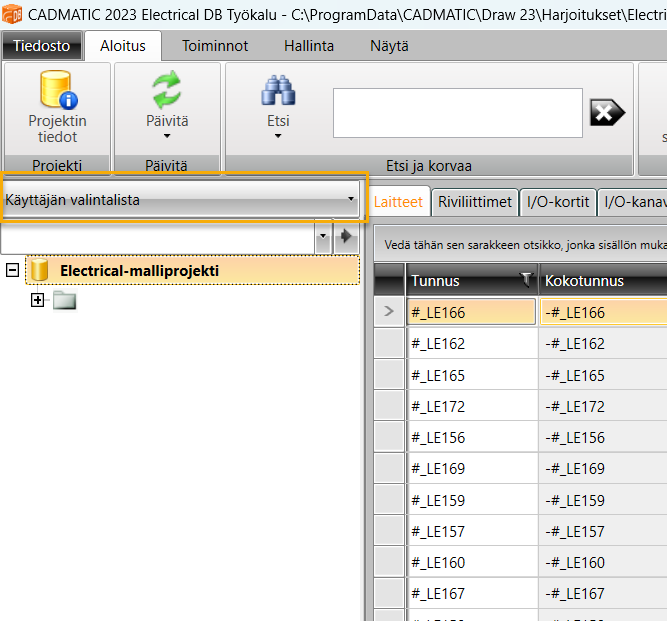667x621 pixels.
Task: Open the Tiedosto menu
Action: (x=41, y=46)
